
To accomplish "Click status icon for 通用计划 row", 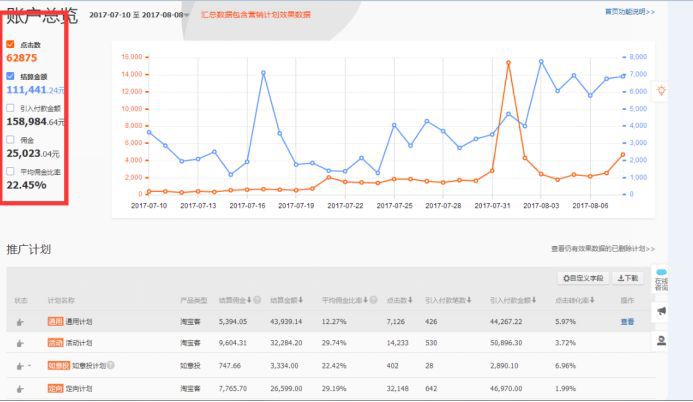I will coord(19,322).
